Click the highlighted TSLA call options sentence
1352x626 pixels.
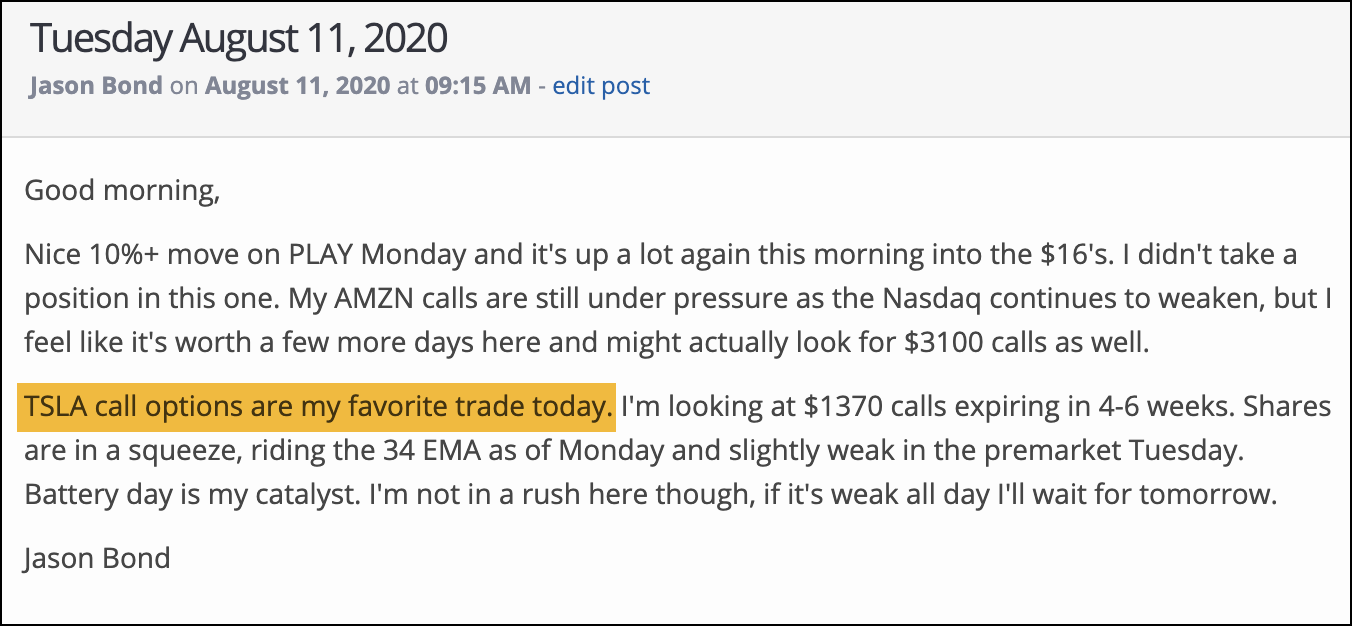(x=319, y=407)
